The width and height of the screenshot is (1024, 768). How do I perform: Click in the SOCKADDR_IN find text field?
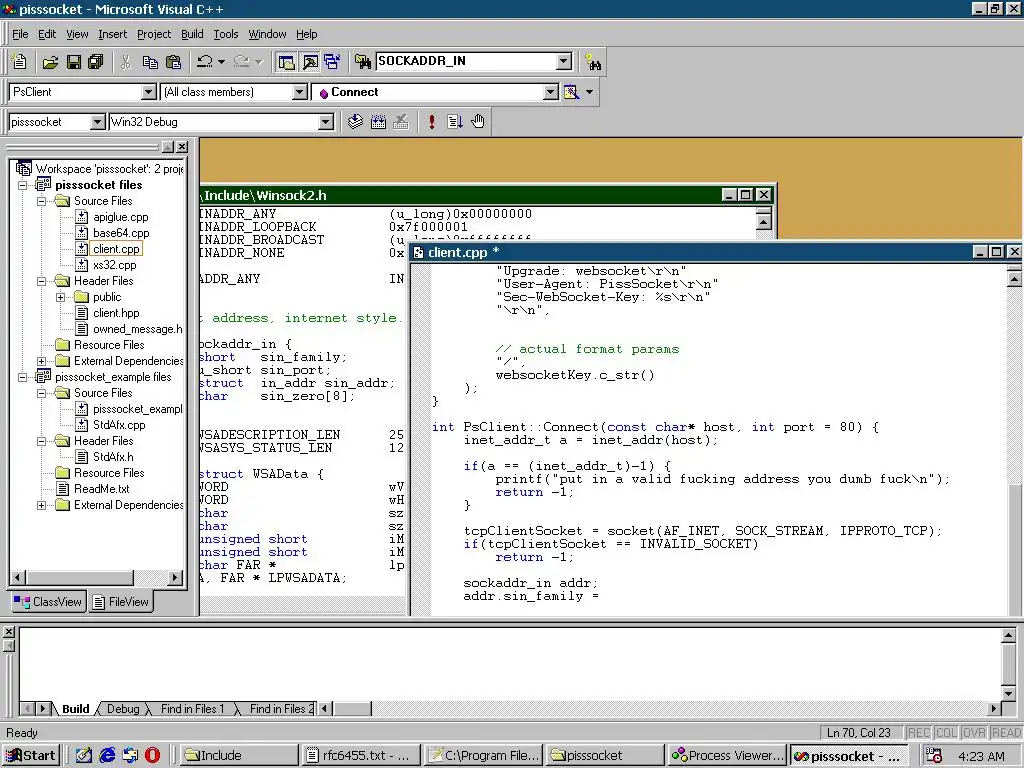[x=466, y=61]
